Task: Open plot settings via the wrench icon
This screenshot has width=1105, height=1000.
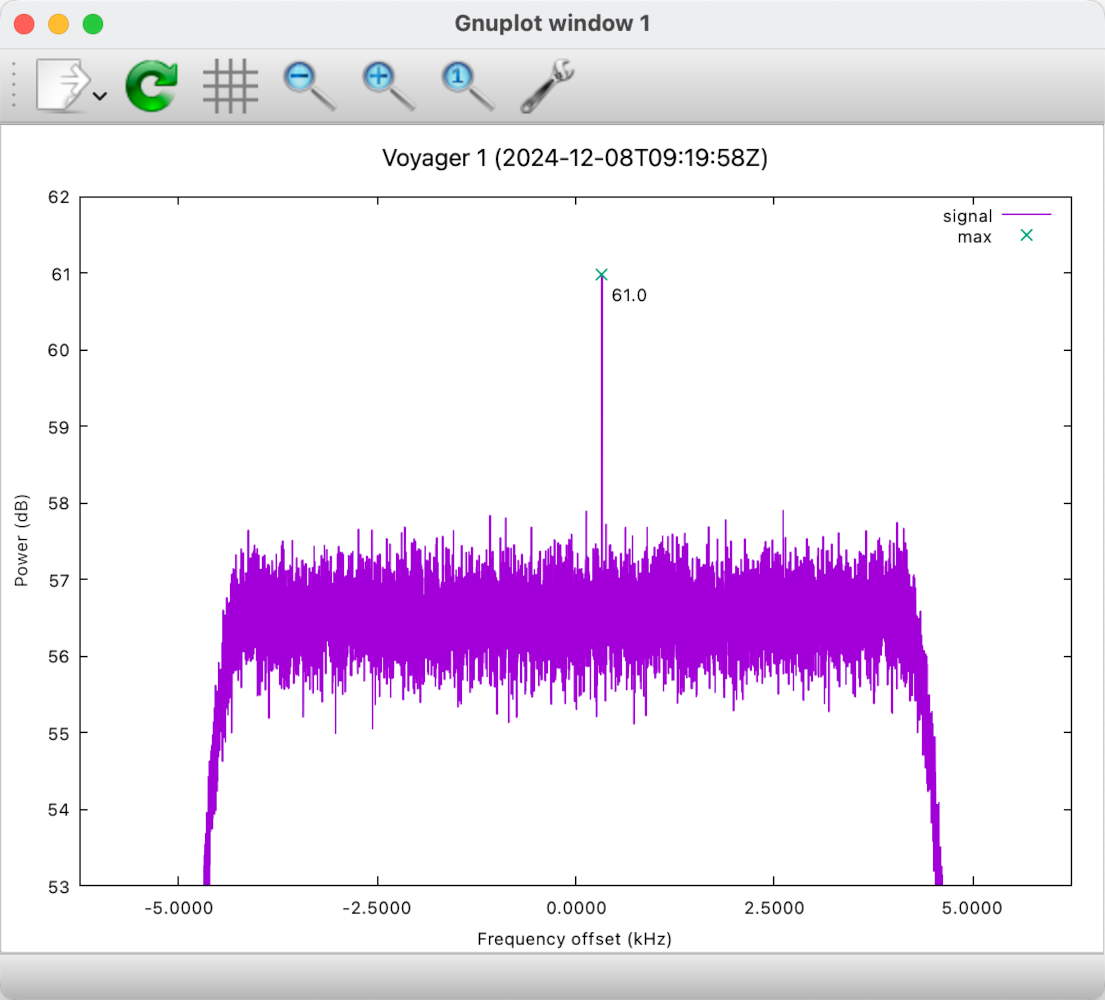Action: point(545,86)
